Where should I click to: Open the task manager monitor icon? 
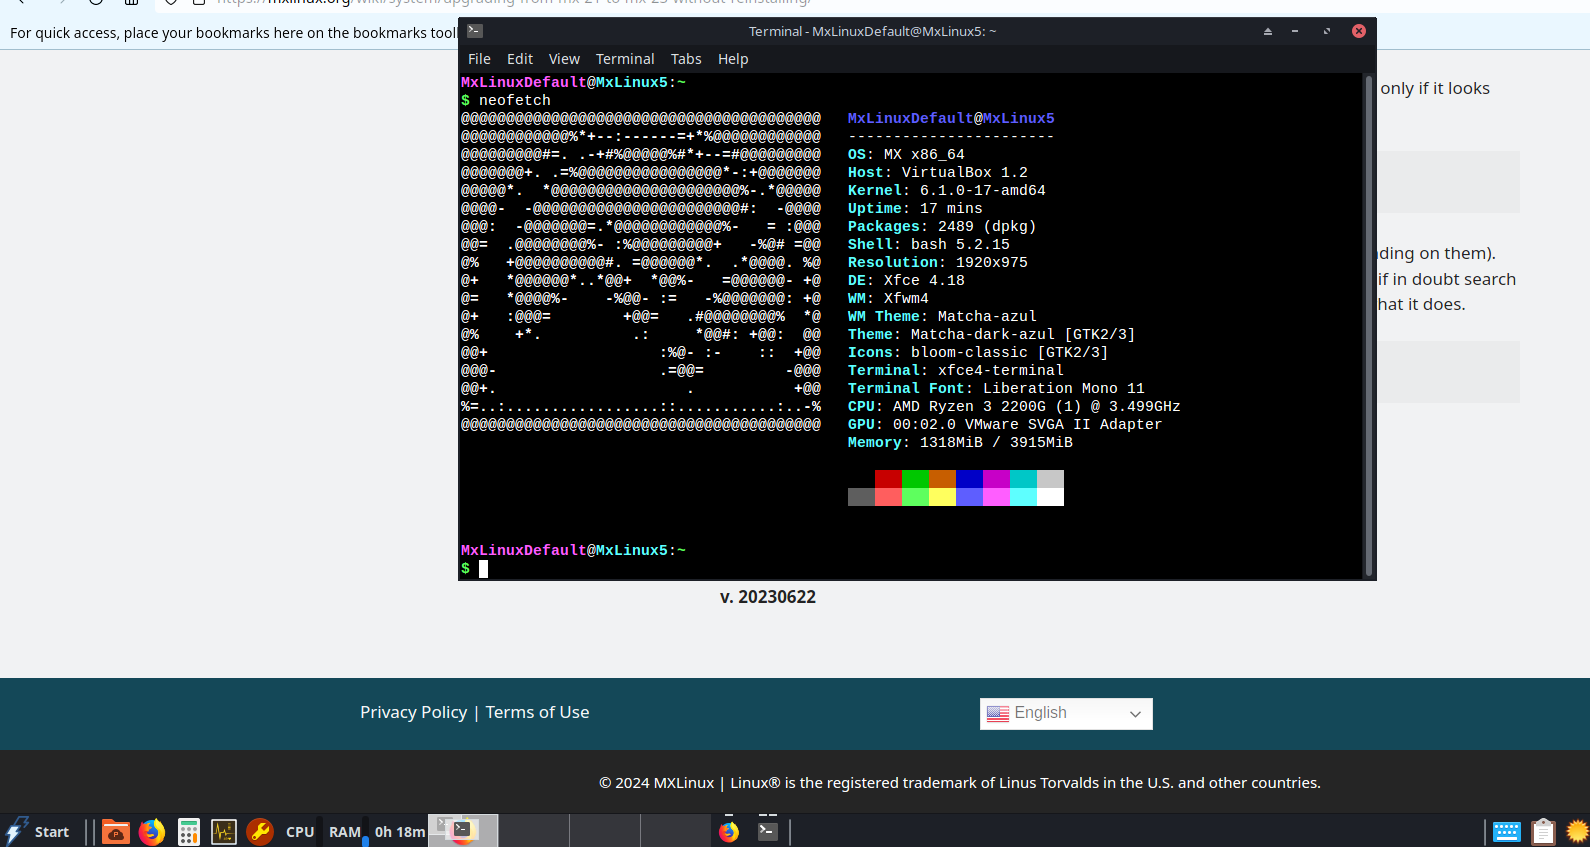coord(224,831)
